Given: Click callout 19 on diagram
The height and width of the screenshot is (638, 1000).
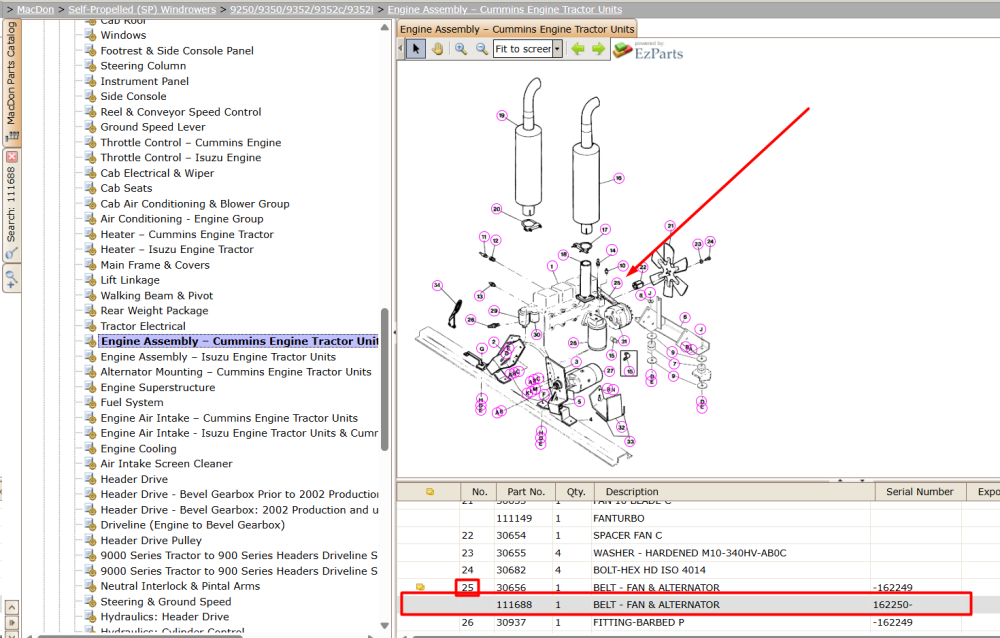Looking at the screenshot, I should [502, 115].
